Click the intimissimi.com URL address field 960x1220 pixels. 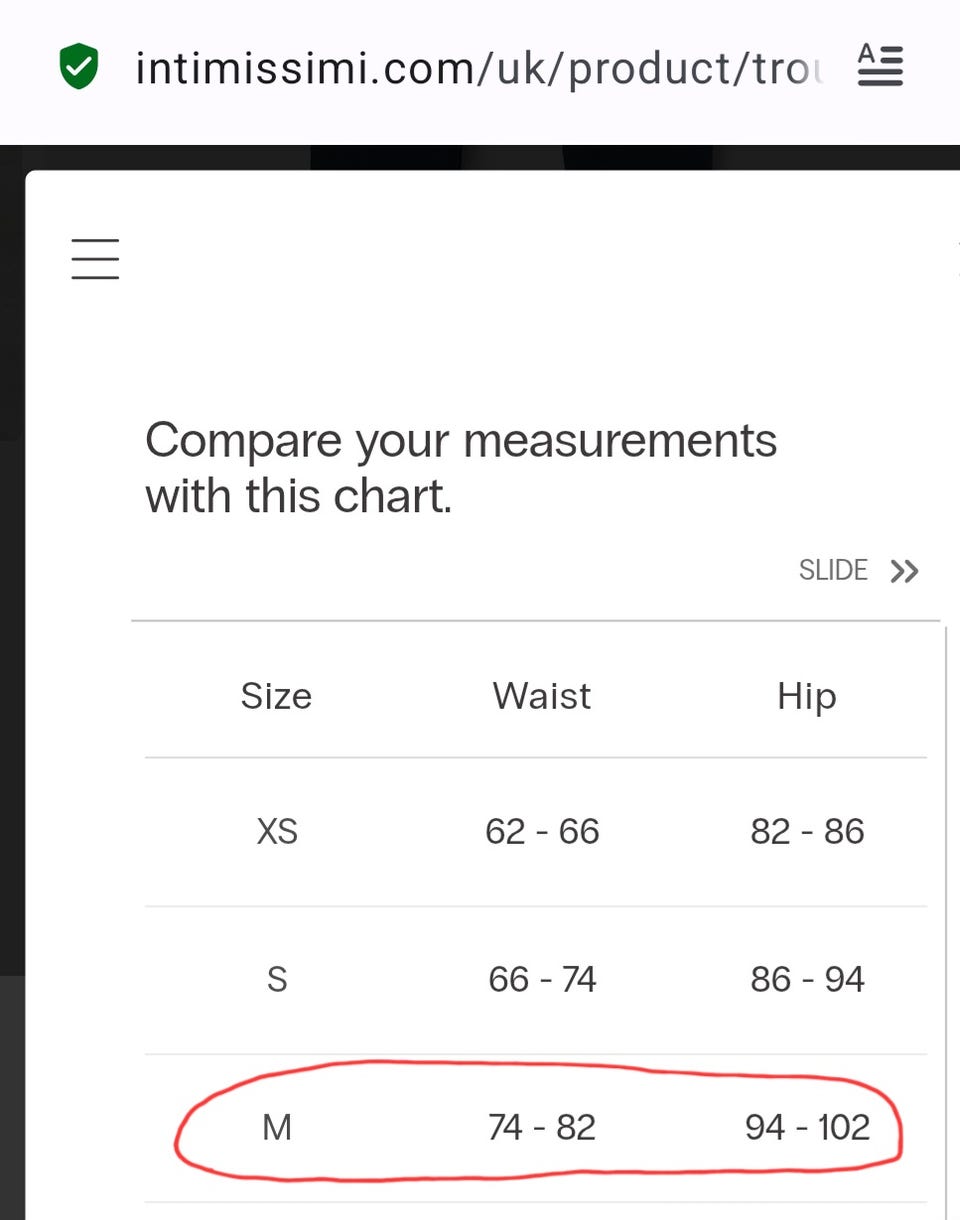tap(478, 68)
